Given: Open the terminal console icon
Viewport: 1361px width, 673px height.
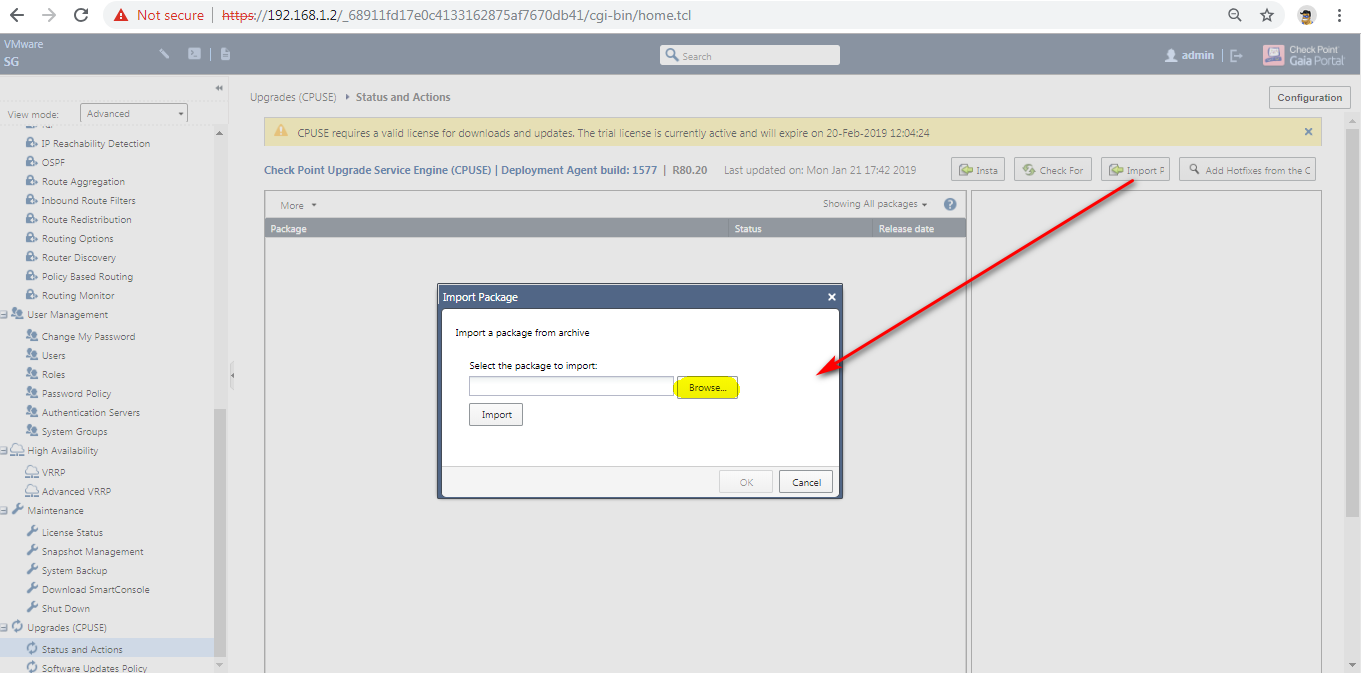Looking at the screenshot, I should (x=194, y=54).
